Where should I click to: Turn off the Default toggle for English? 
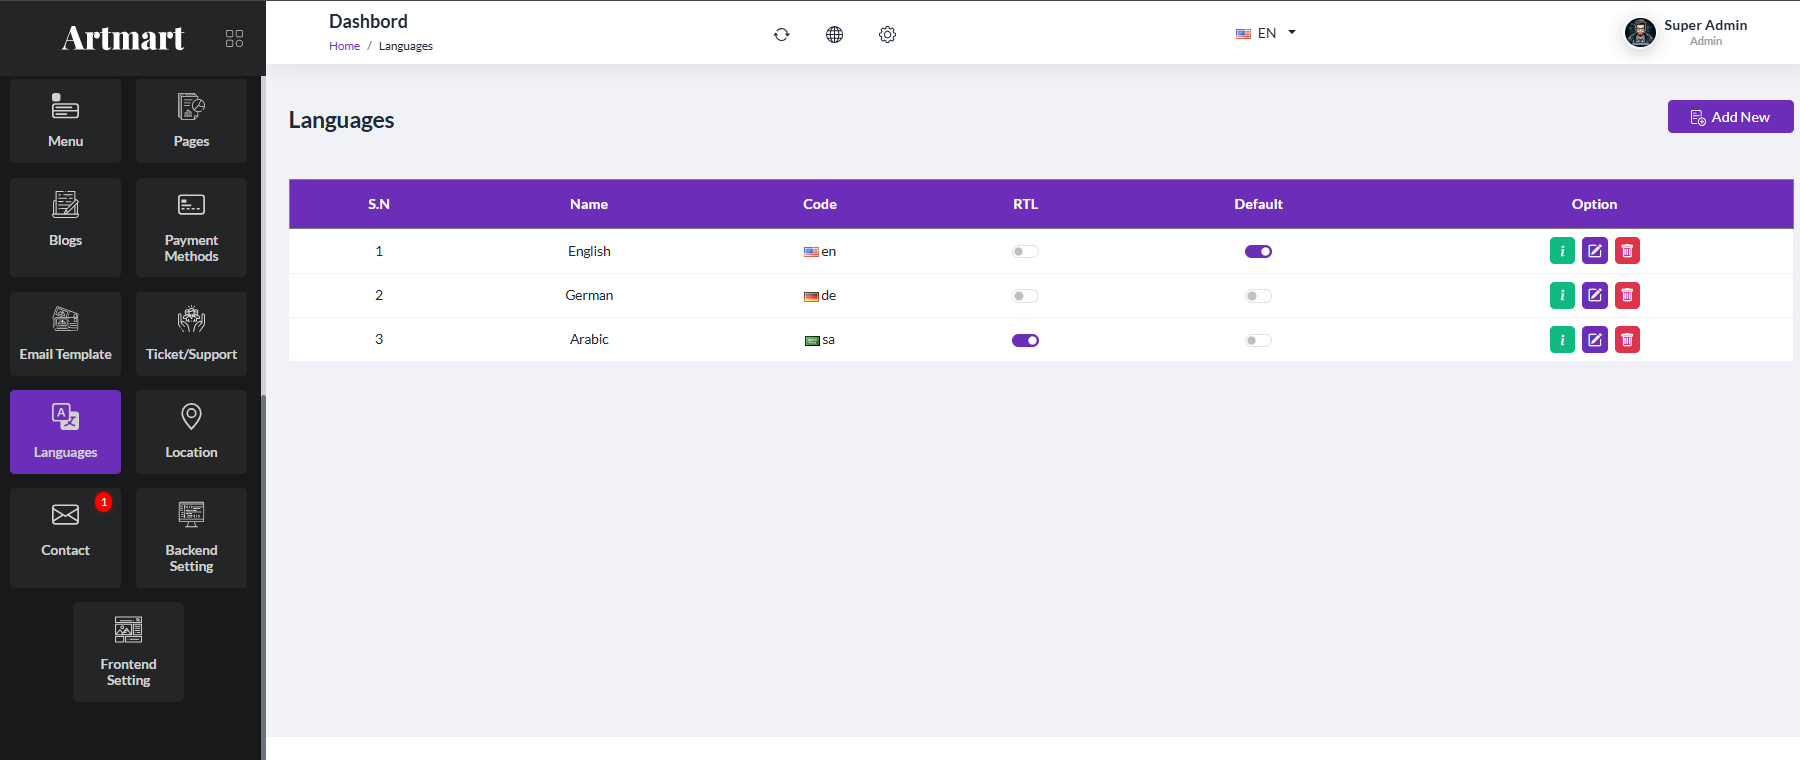pos(1258,252)
